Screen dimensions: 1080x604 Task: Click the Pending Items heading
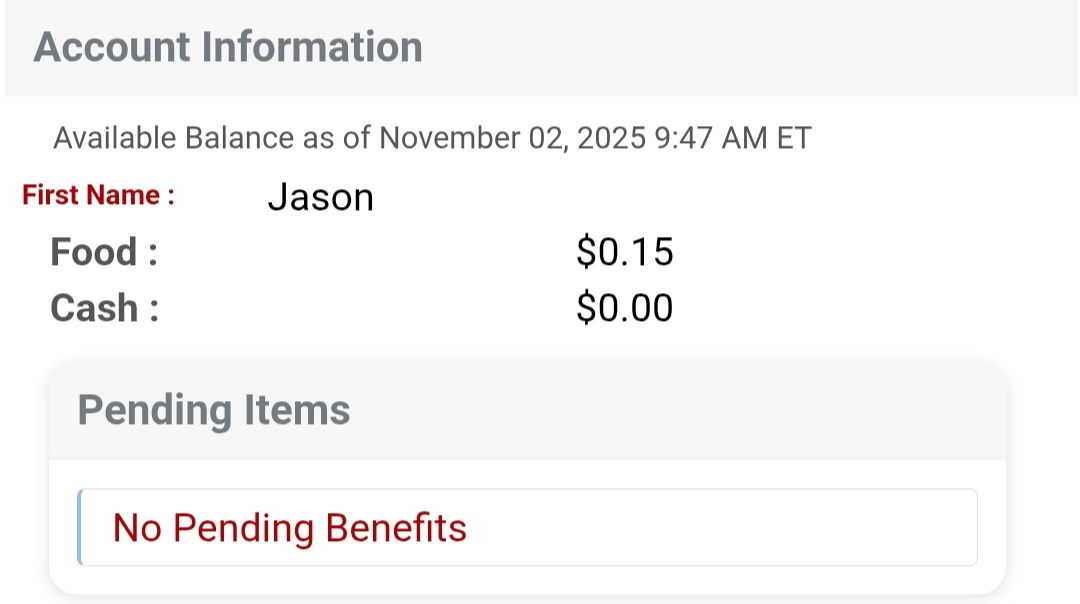[214, 410]
